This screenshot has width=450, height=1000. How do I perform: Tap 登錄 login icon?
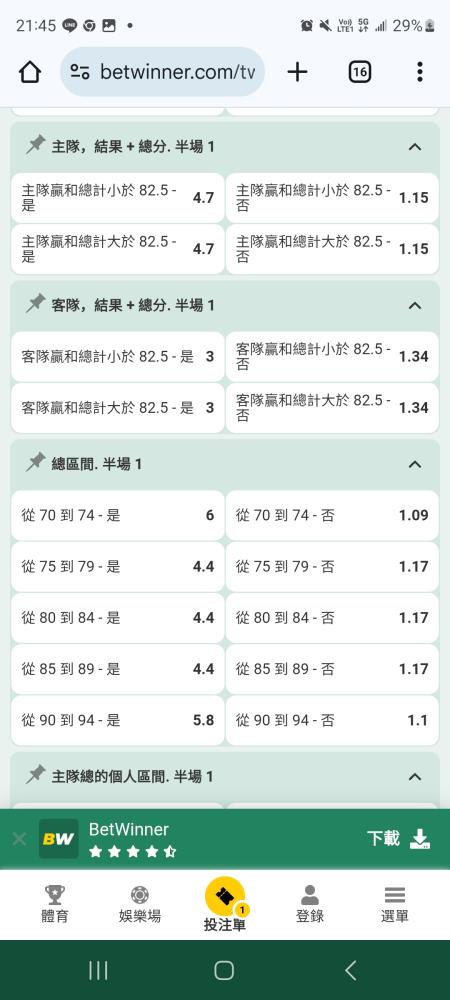310,904
